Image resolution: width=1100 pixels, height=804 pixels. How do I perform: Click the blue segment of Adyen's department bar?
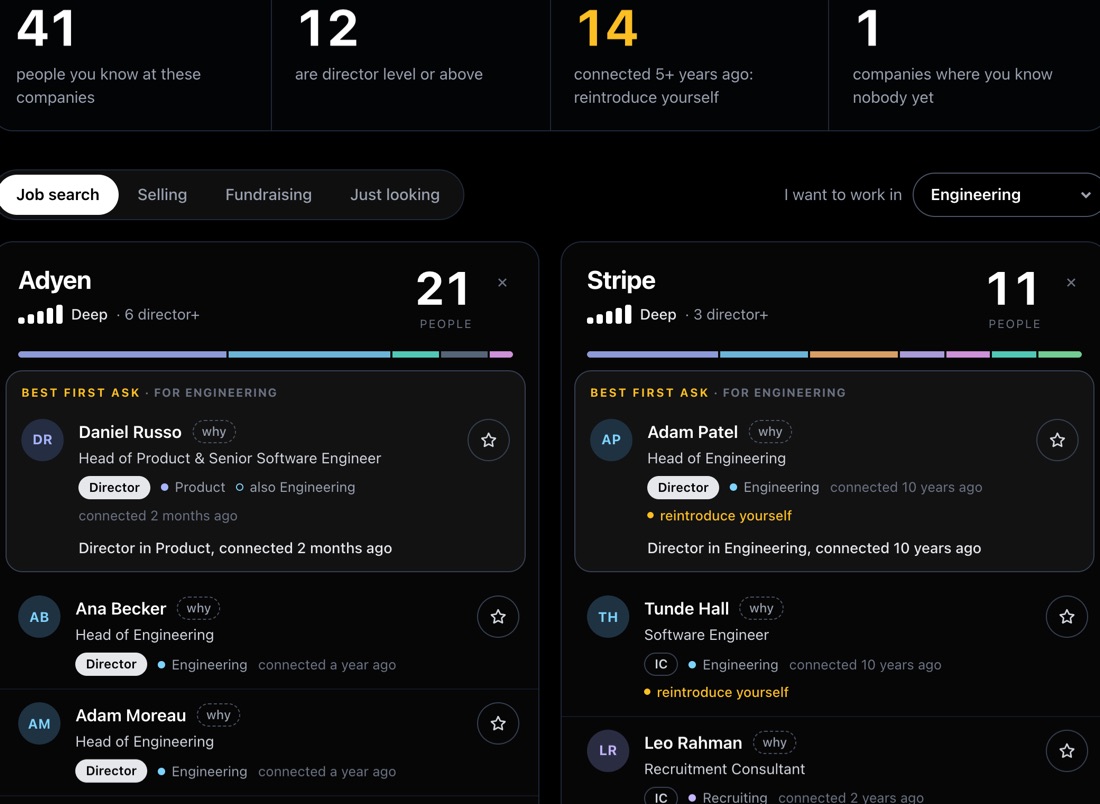click(309, 354)
